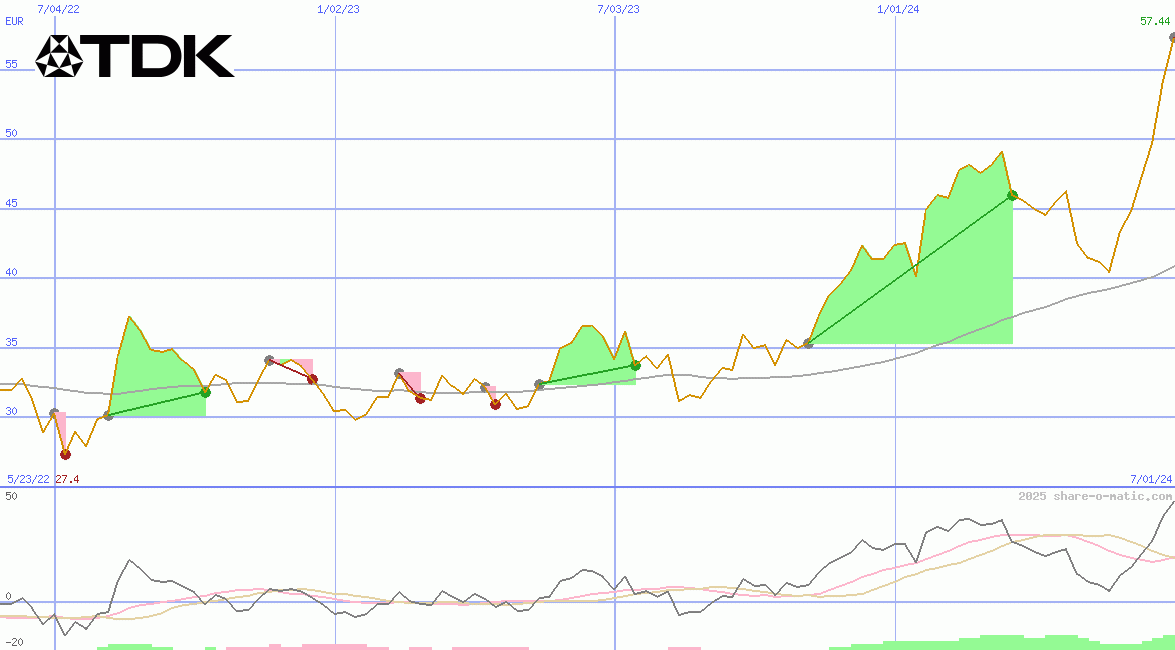Click the 30 price axis label
The image size is (1175, 650).
11,412
